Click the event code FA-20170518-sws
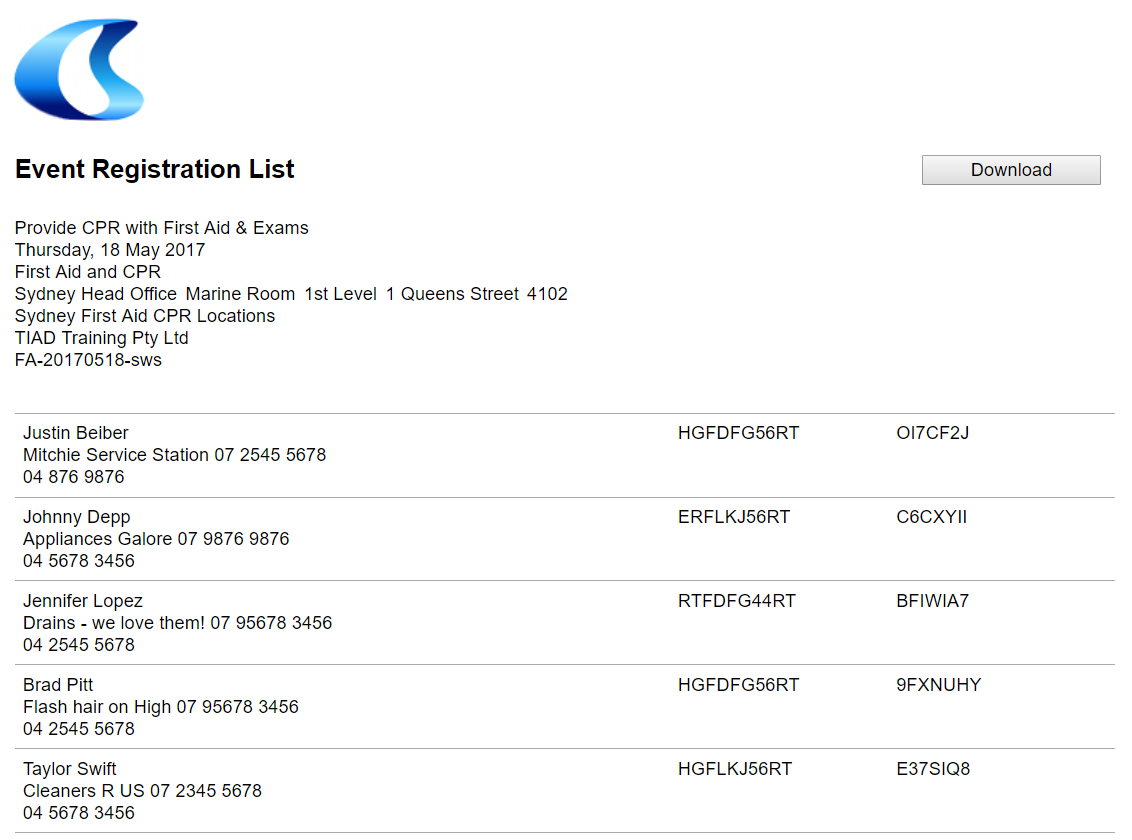Viewport: 1132px width, 840px height. click(88, 360)
